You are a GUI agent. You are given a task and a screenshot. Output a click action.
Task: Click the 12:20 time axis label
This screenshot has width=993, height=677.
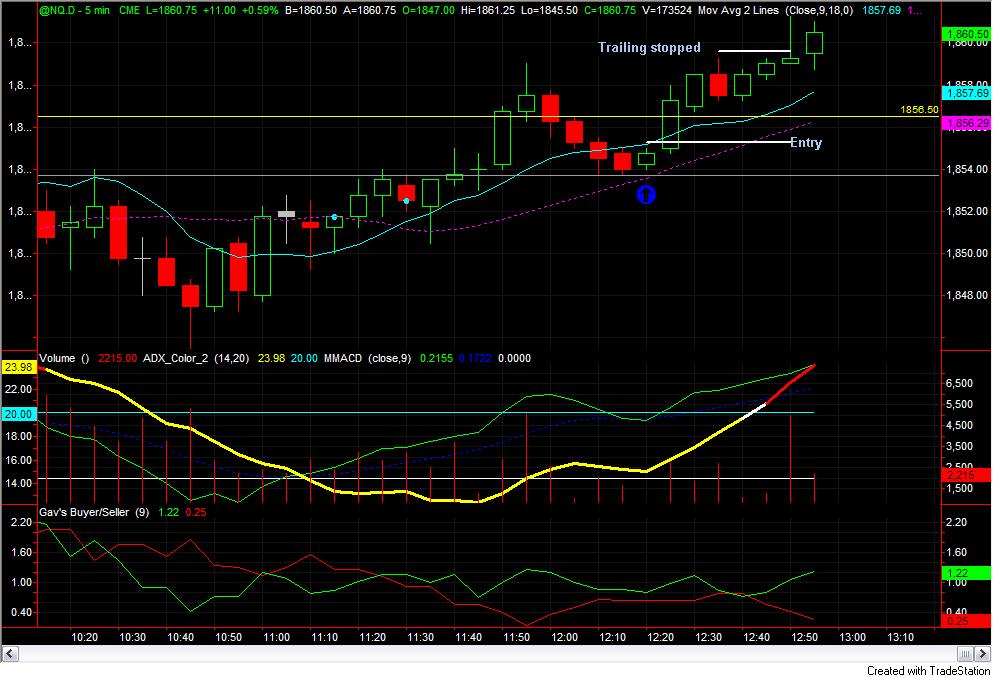pyautogui.click(x=661, y=637)
